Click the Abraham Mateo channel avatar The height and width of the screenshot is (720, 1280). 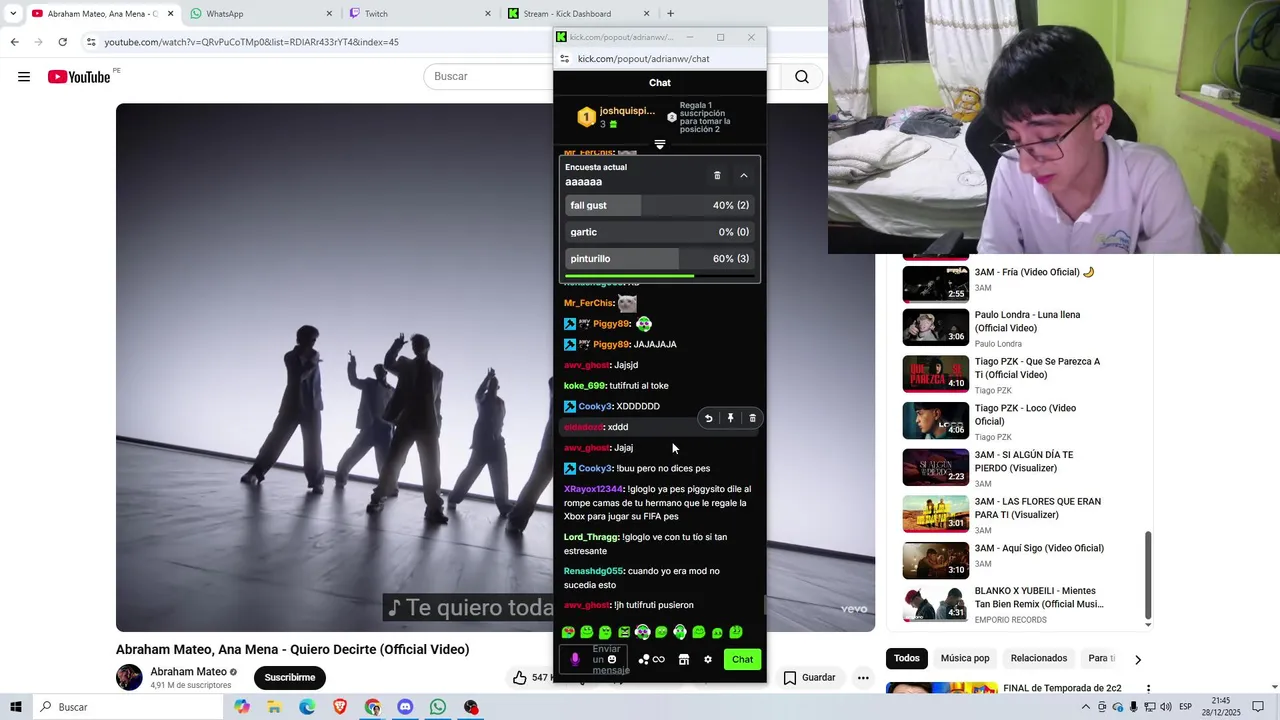coord(129,677)
